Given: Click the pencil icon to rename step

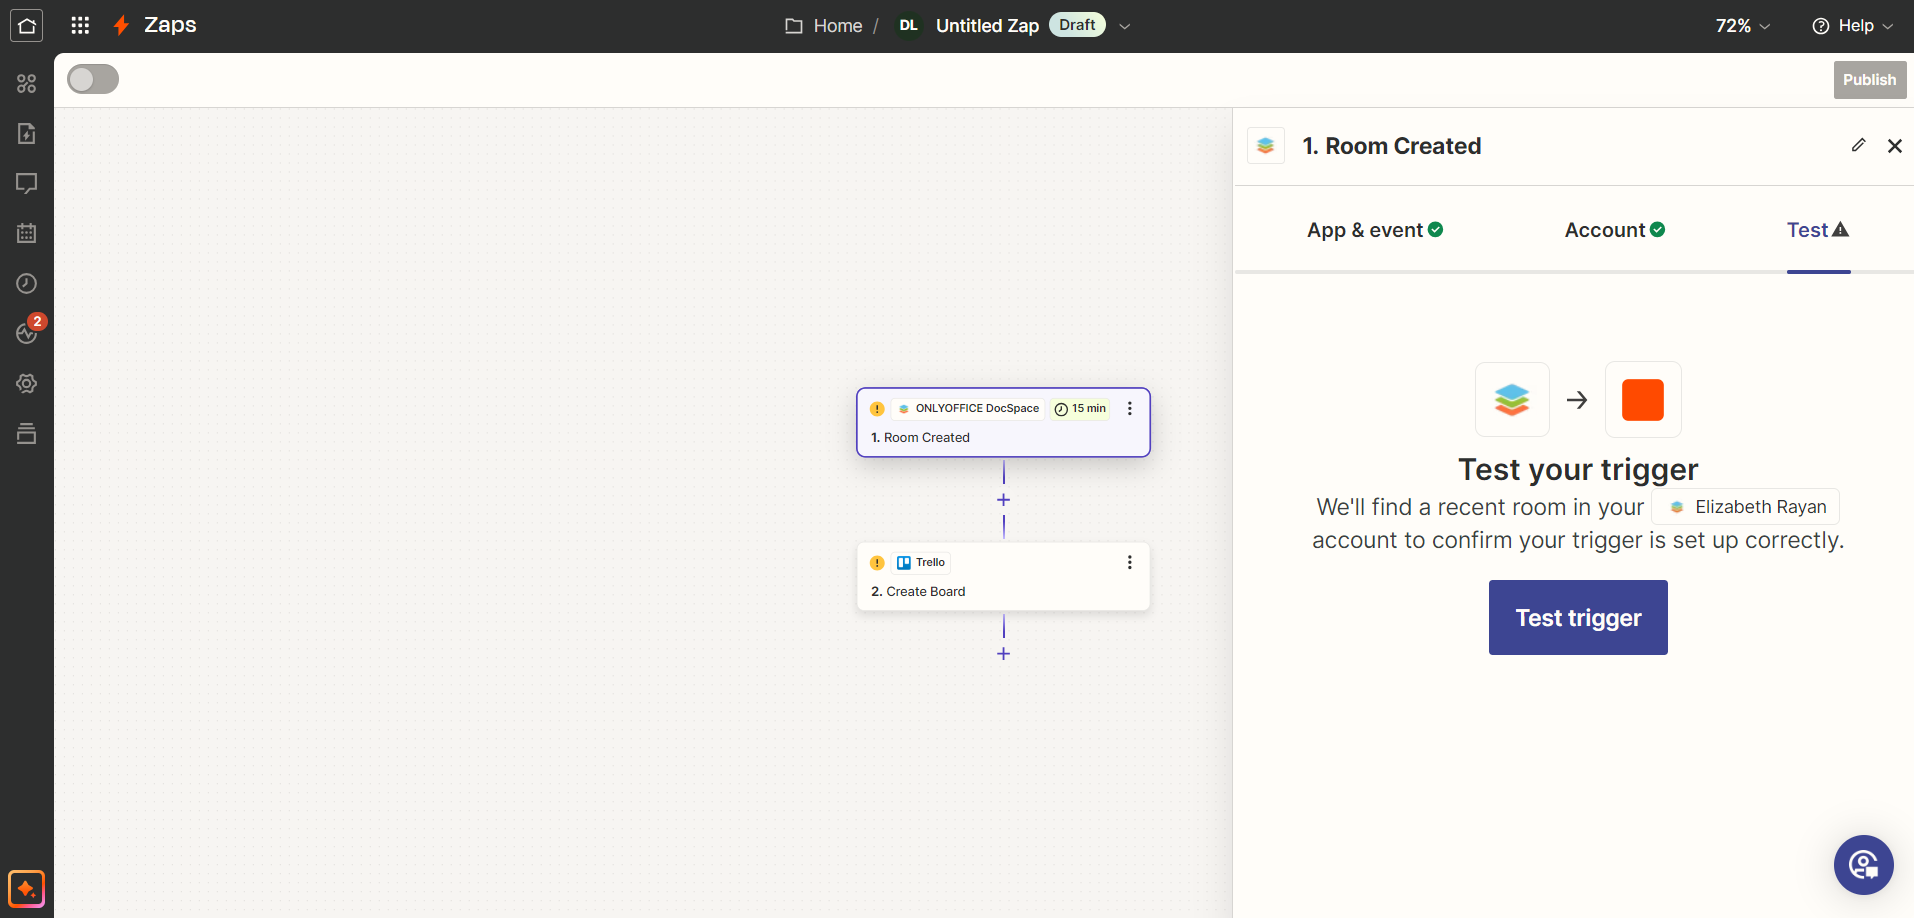Looking at the screenshot, I should pos(1858,146).
